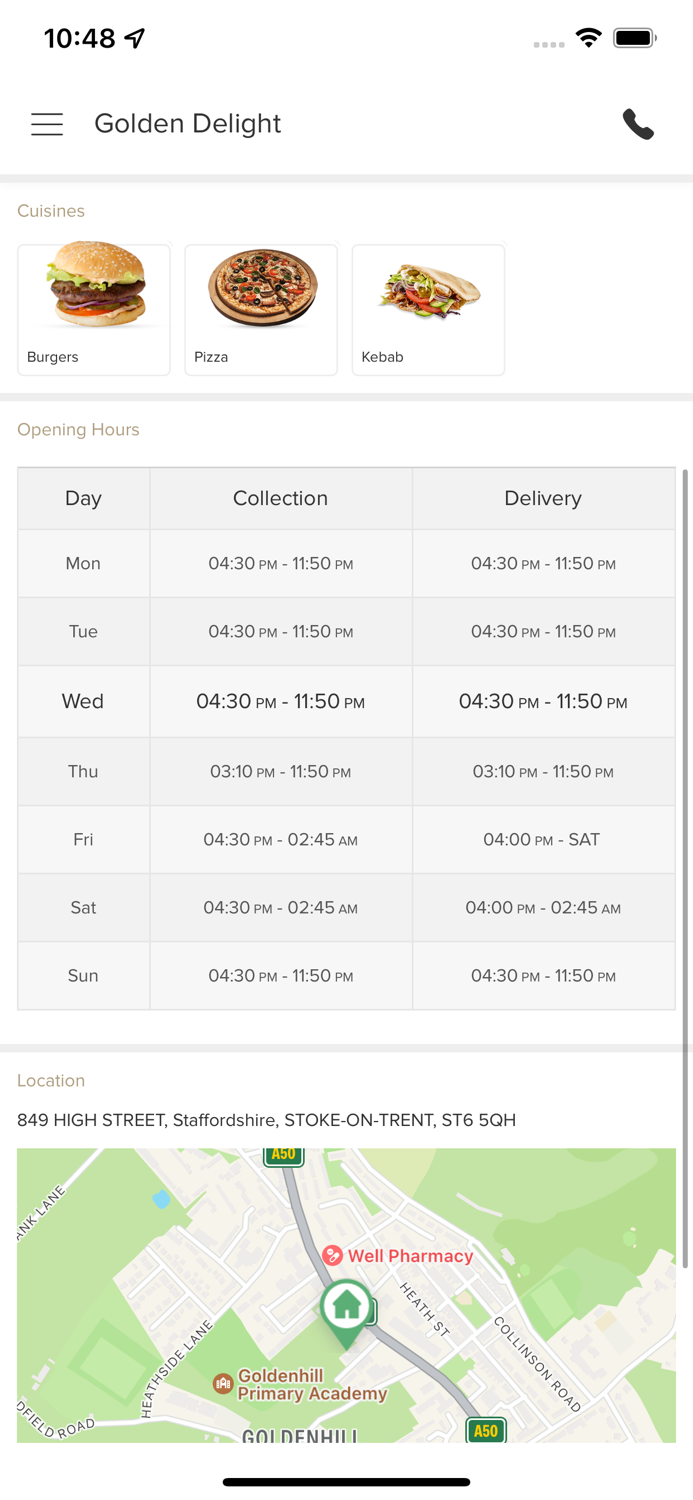
Task: Tap the Golden Delight title
Action: [188, 124]
